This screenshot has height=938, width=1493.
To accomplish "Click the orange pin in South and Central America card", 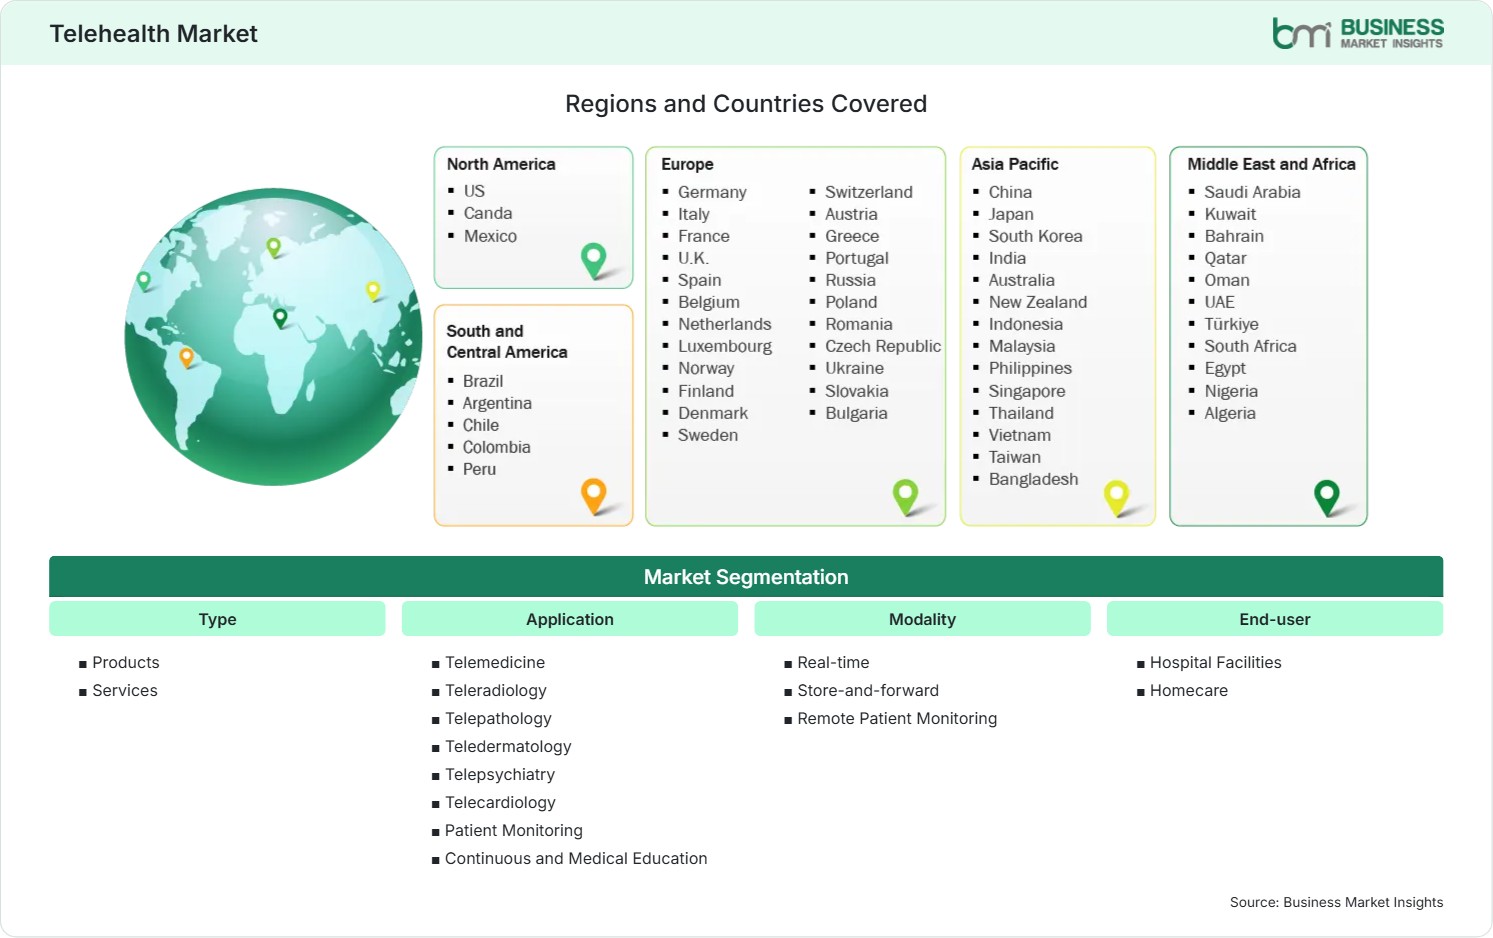I will 594,496.
